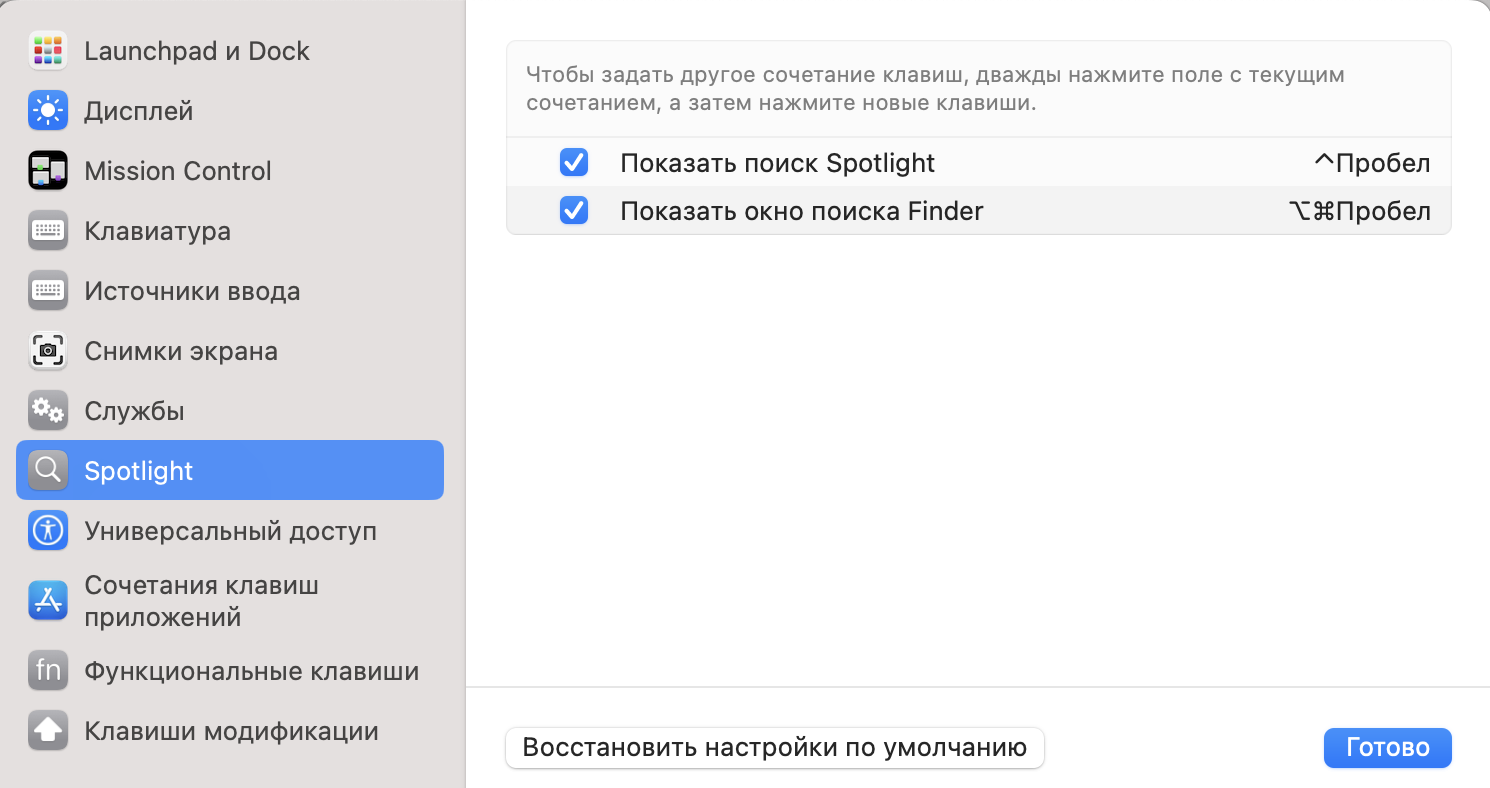The image size is (1490, 788).
Task: Open Функциональные клавиши section label
Action: (251, 671)
